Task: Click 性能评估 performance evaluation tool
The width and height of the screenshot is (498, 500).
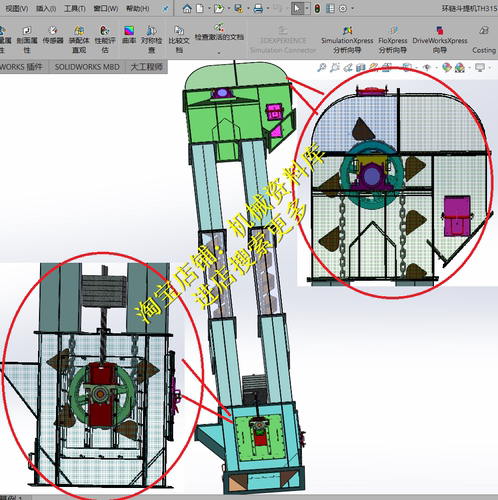Action: click(x=105, y=39)
